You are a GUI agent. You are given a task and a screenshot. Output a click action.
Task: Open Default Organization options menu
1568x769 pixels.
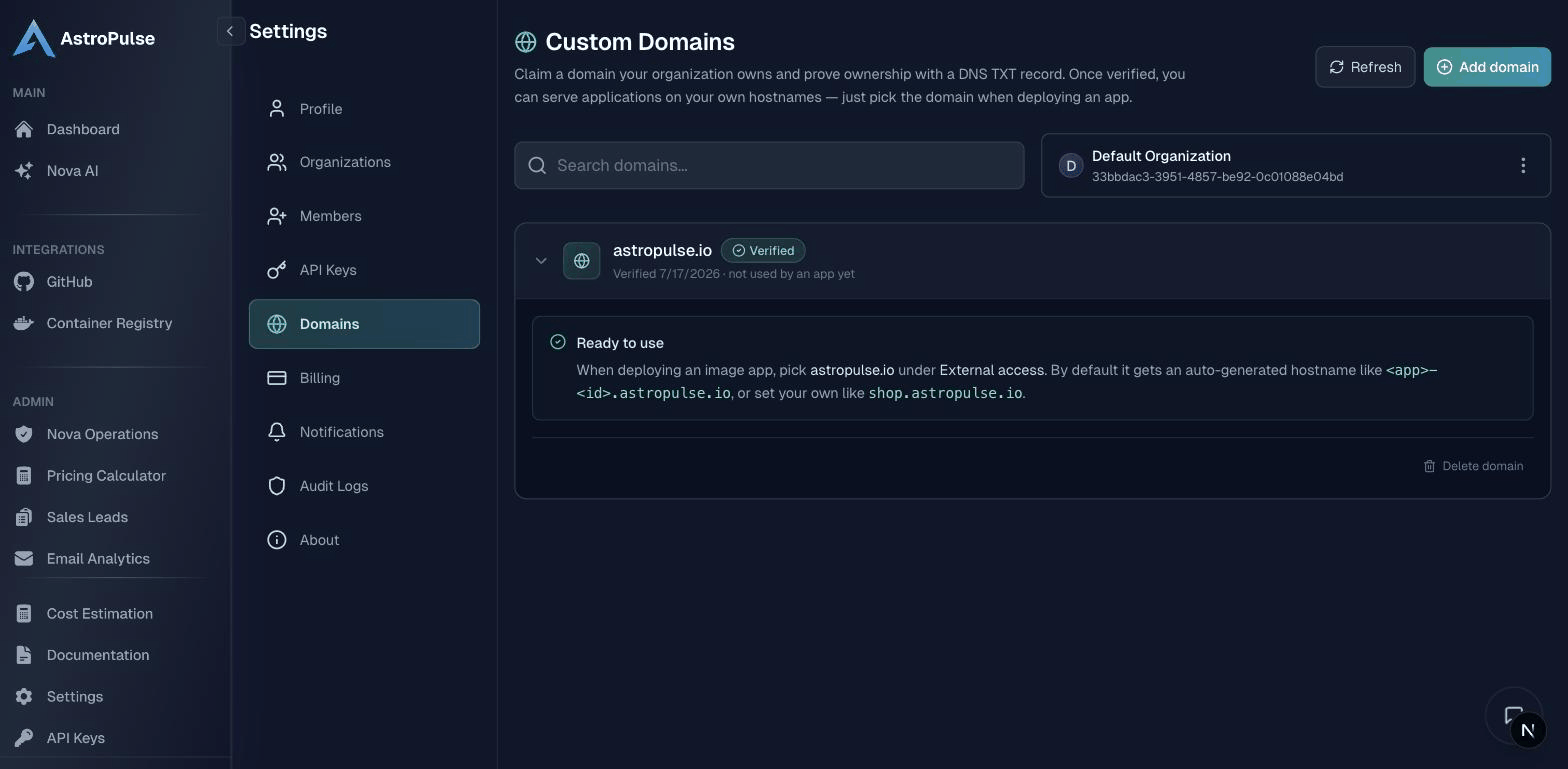(x=1523, y=165)
